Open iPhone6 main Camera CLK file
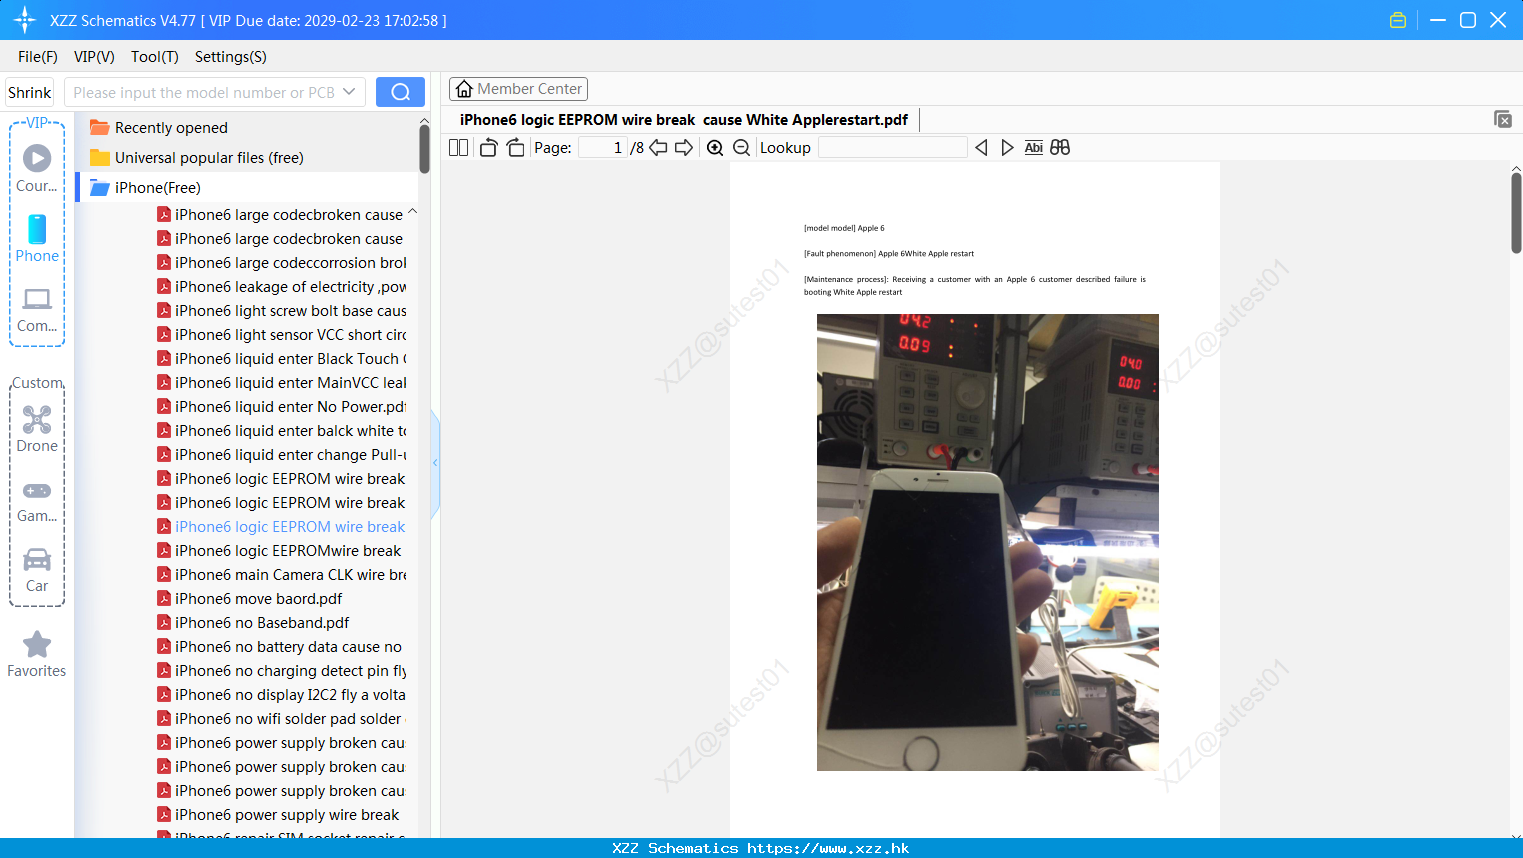Image resolution: width=1523 pixels, height=858 pixels. pyautogui.click(x=282, y=575)
